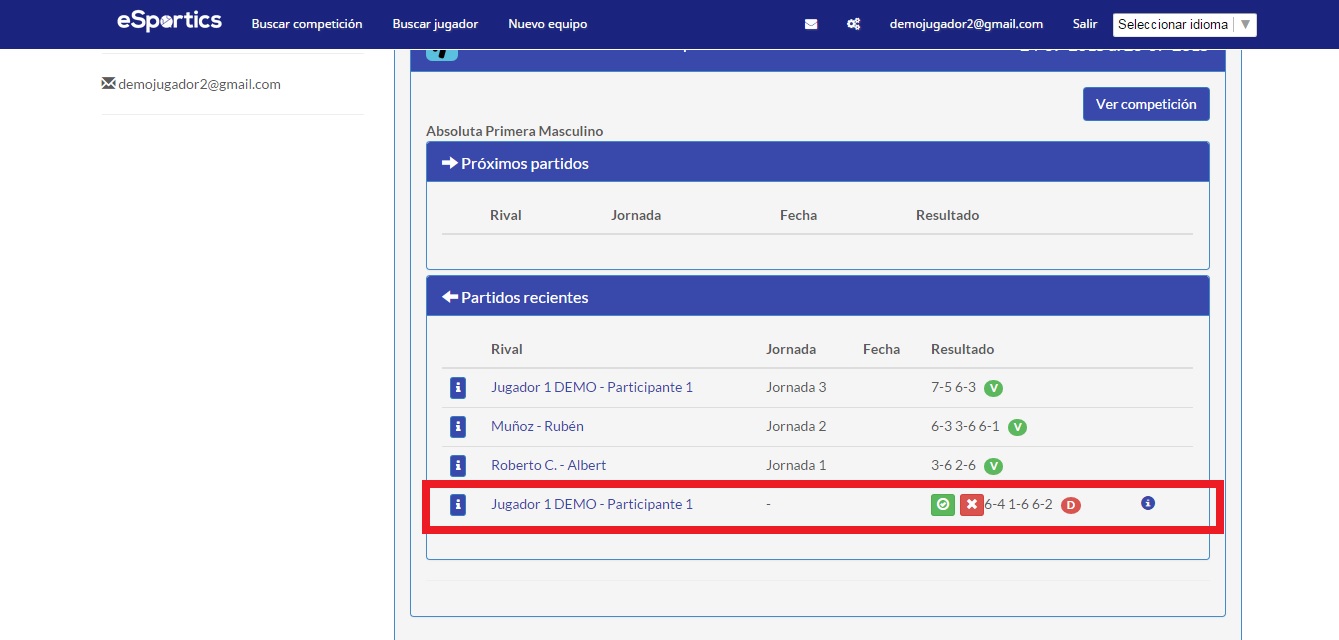Click green V badge next to 6-3 3-6 6-1

pyautogui.click(x=1017, y=427)
